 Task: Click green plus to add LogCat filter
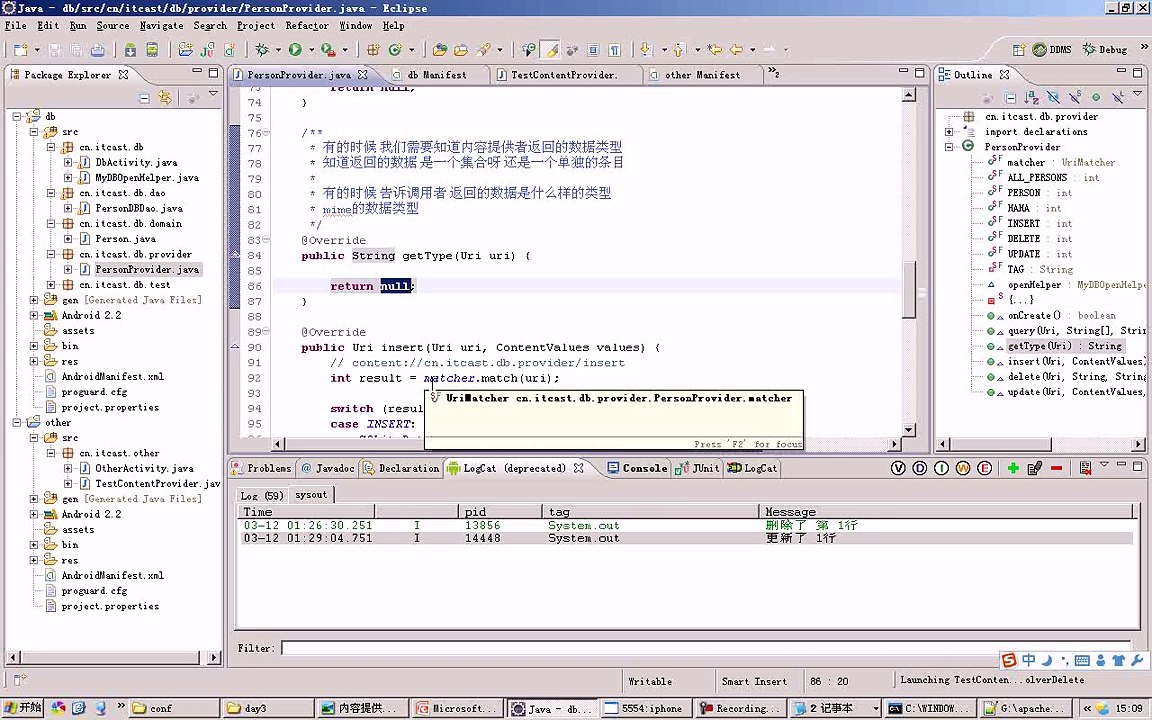pyautogui.click(x=1013, y=468)
